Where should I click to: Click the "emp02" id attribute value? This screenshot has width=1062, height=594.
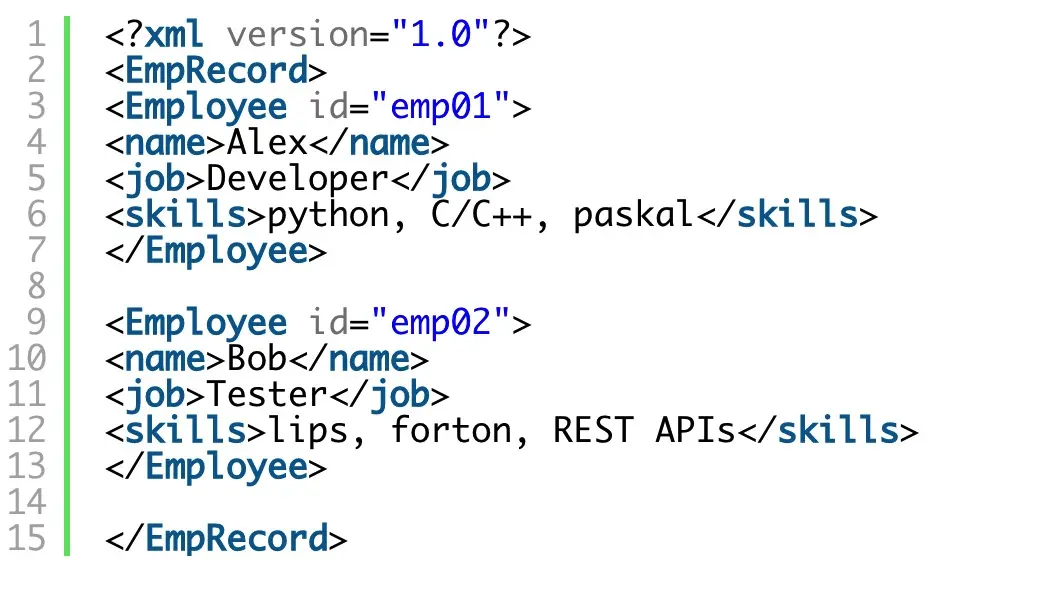click(440, 322)
